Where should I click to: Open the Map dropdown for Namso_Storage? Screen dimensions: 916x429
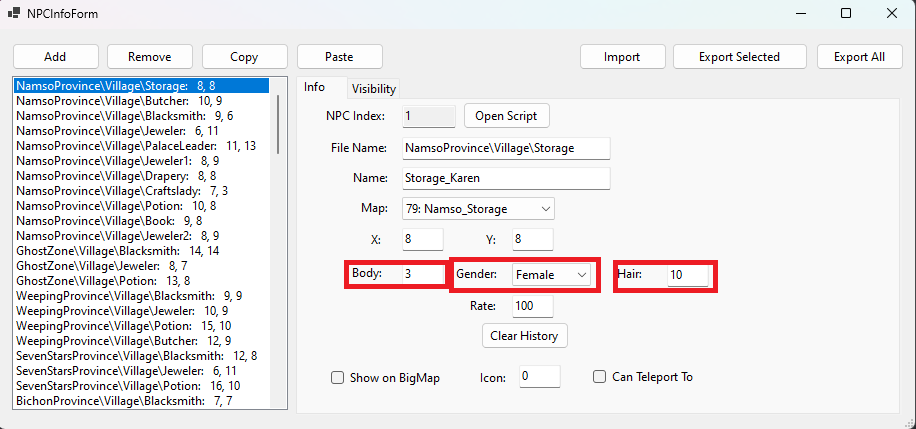click(x=478, y=209)
